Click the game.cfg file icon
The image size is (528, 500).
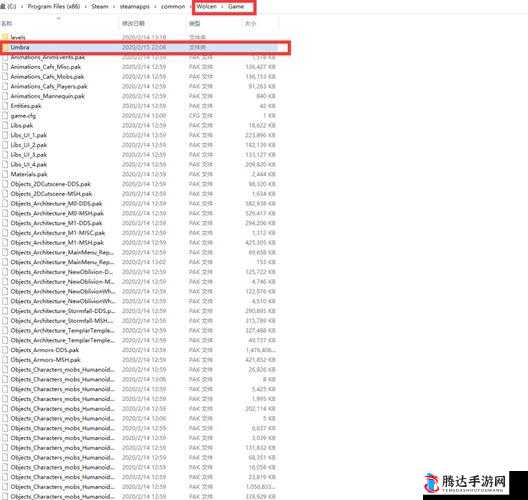5,116
